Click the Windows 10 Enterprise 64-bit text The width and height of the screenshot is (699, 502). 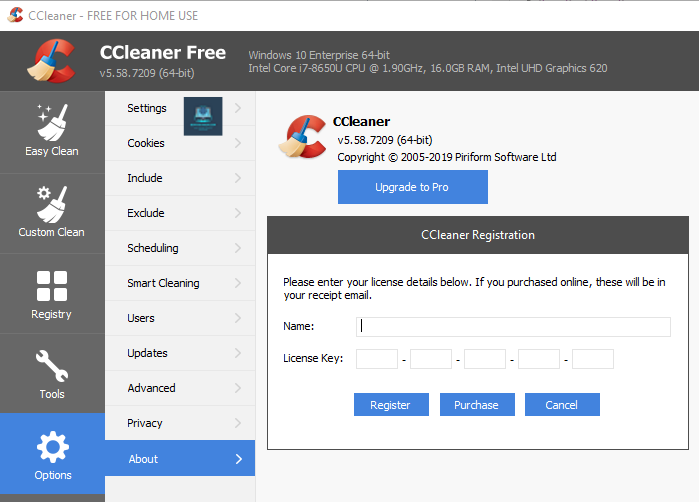click(x=319, y=55)
